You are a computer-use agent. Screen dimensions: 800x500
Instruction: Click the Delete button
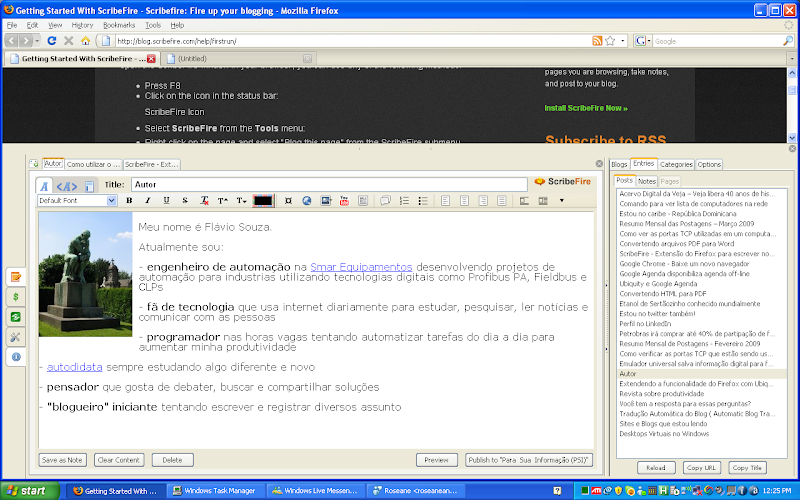[x=172, y=460]
